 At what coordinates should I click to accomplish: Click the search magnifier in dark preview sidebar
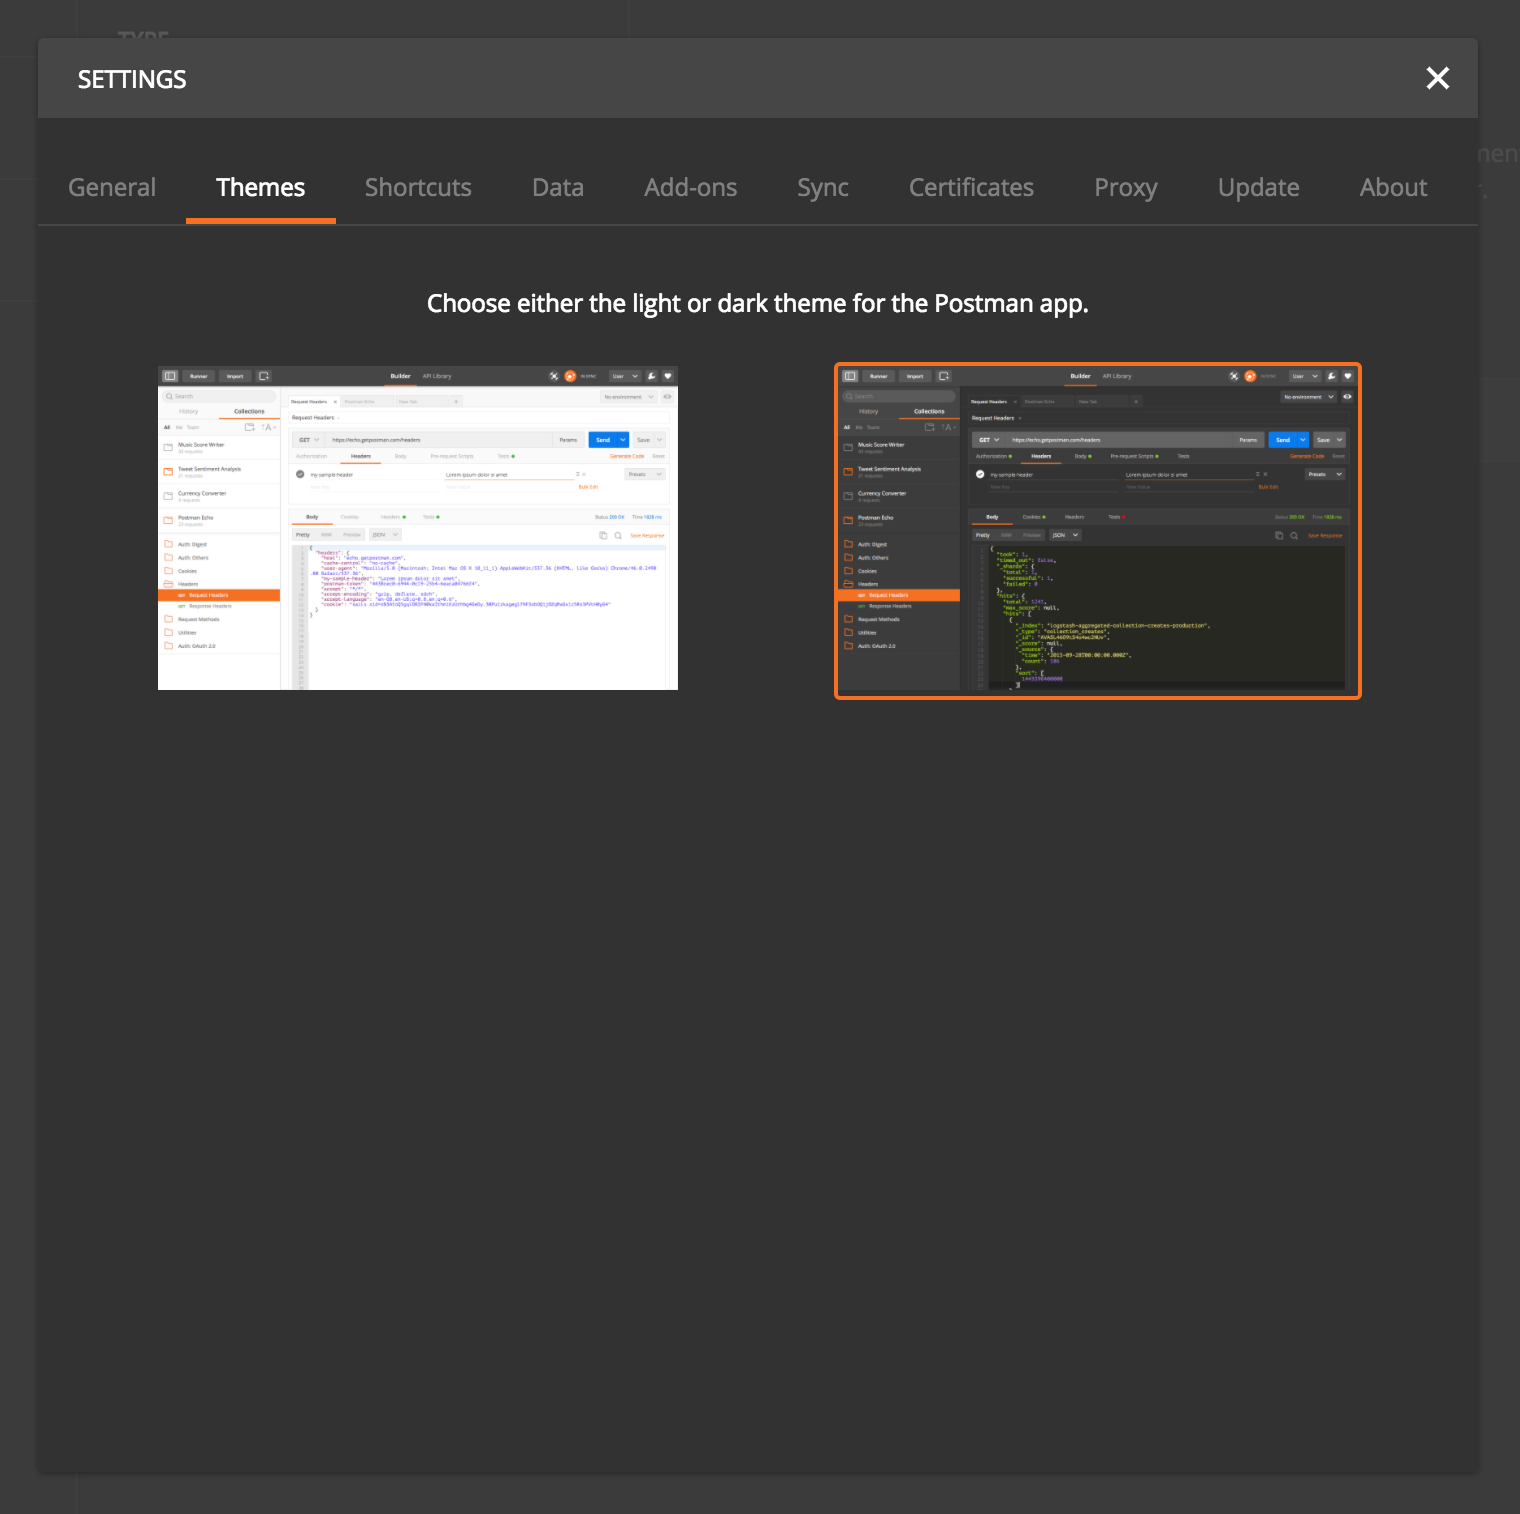click(849, 396)
